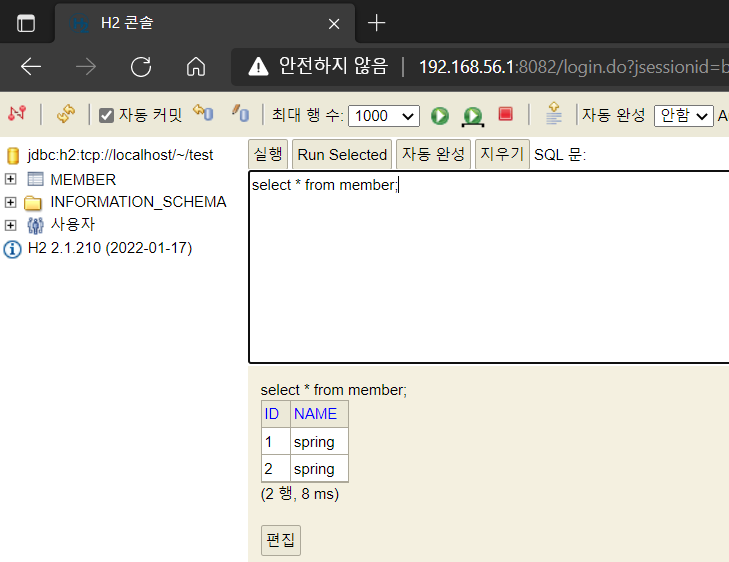Open the 최대 행 수 1000 dropdown
The height and width of the screenshot is (562, 729).
pyautogui.click(x=384, y=116)
